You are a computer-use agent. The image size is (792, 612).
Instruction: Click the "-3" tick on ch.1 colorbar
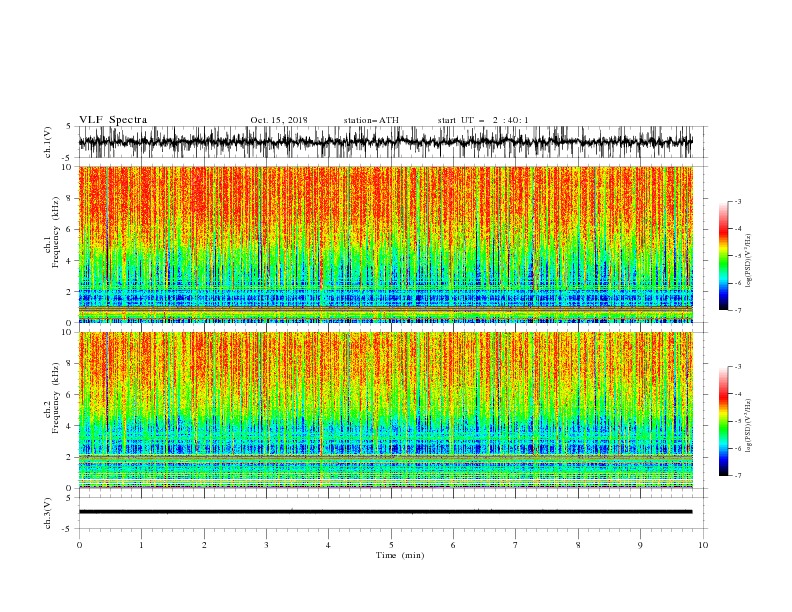point(738,201)
